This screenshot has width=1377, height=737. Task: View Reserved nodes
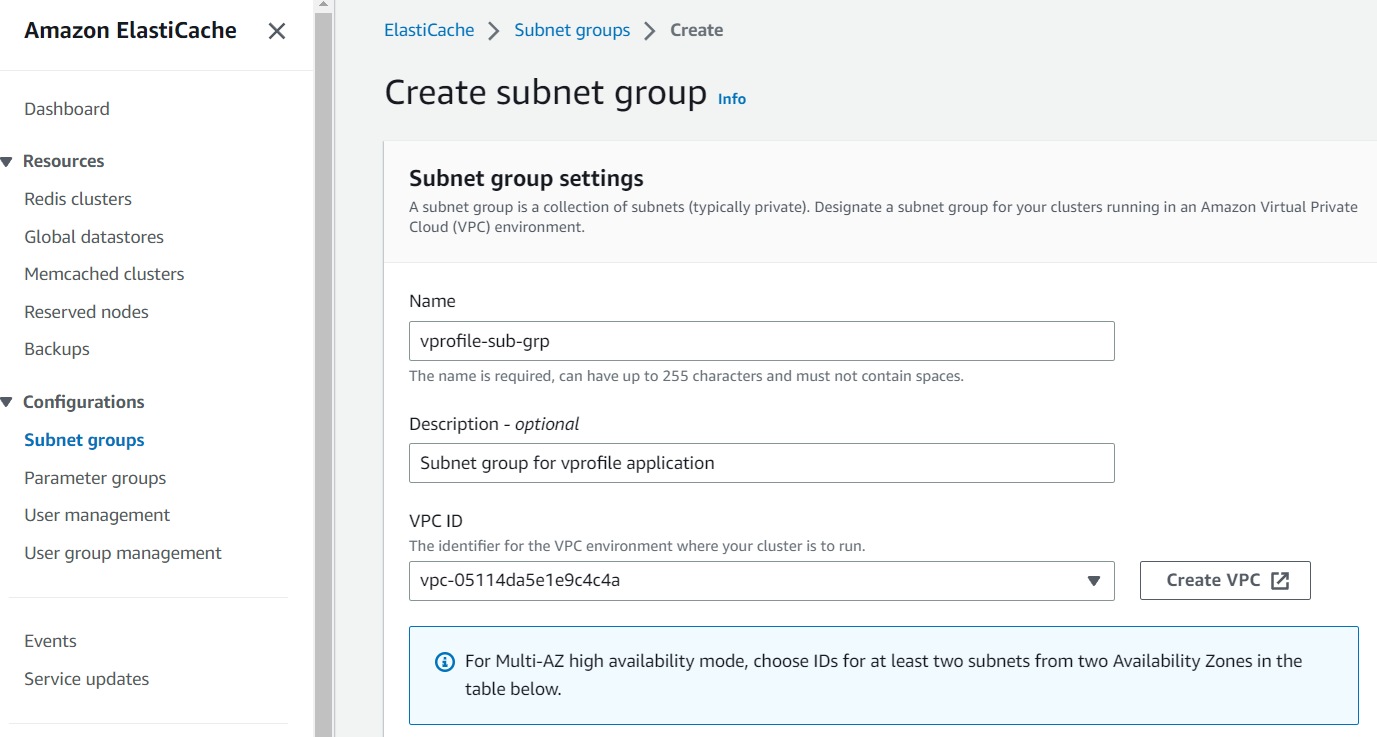[86, 311]
